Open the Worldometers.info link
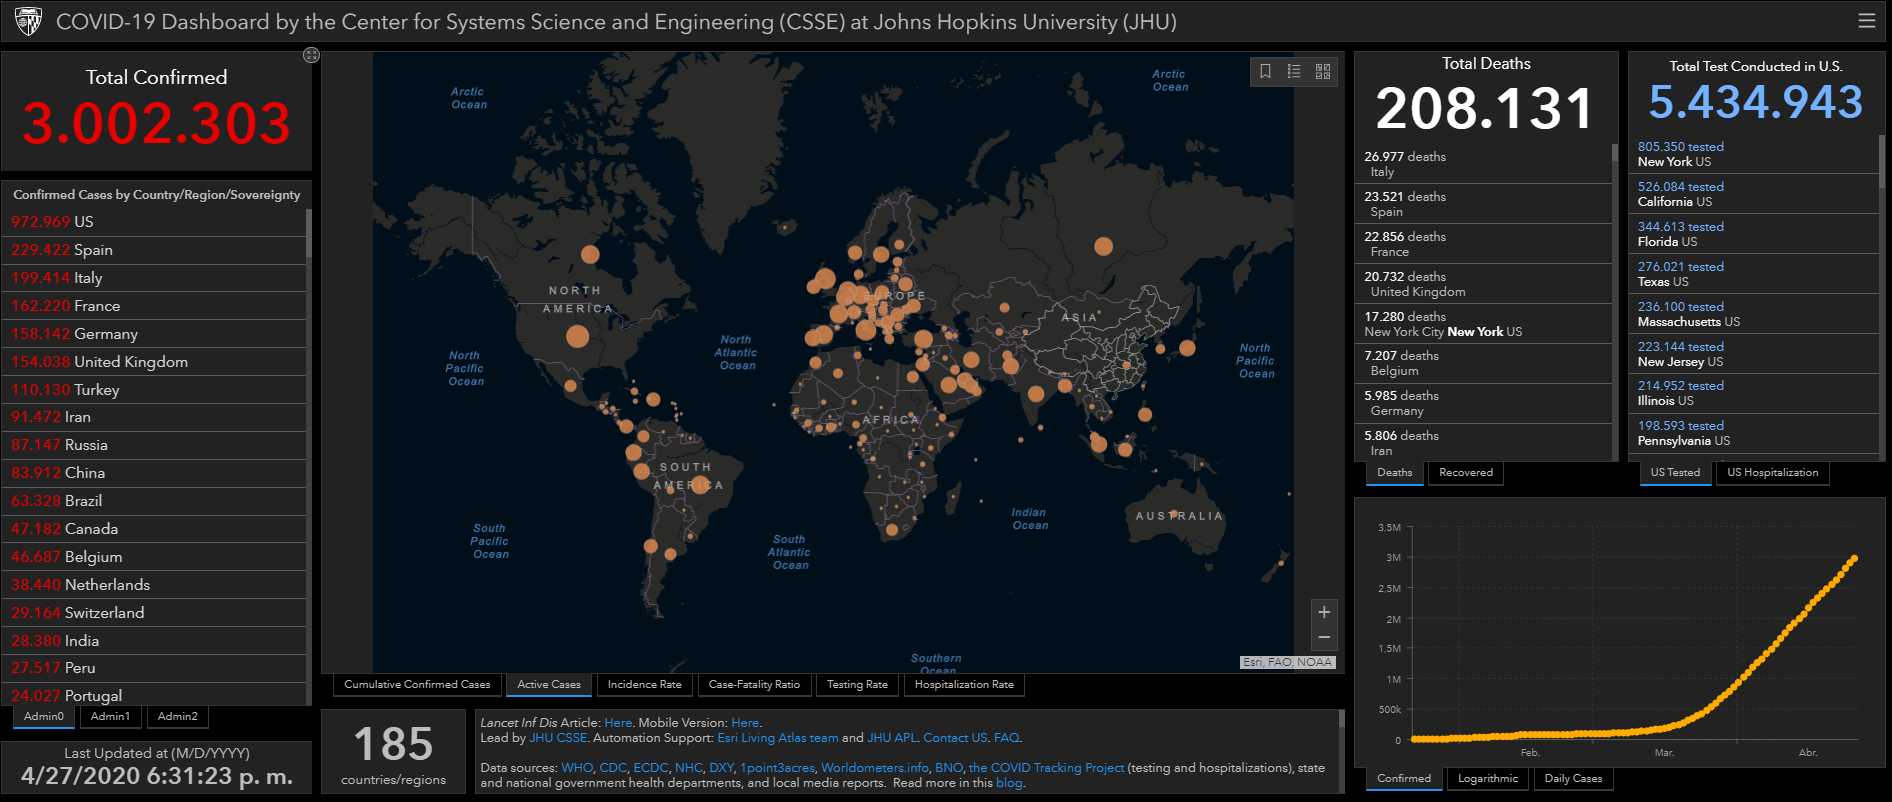 875,768
